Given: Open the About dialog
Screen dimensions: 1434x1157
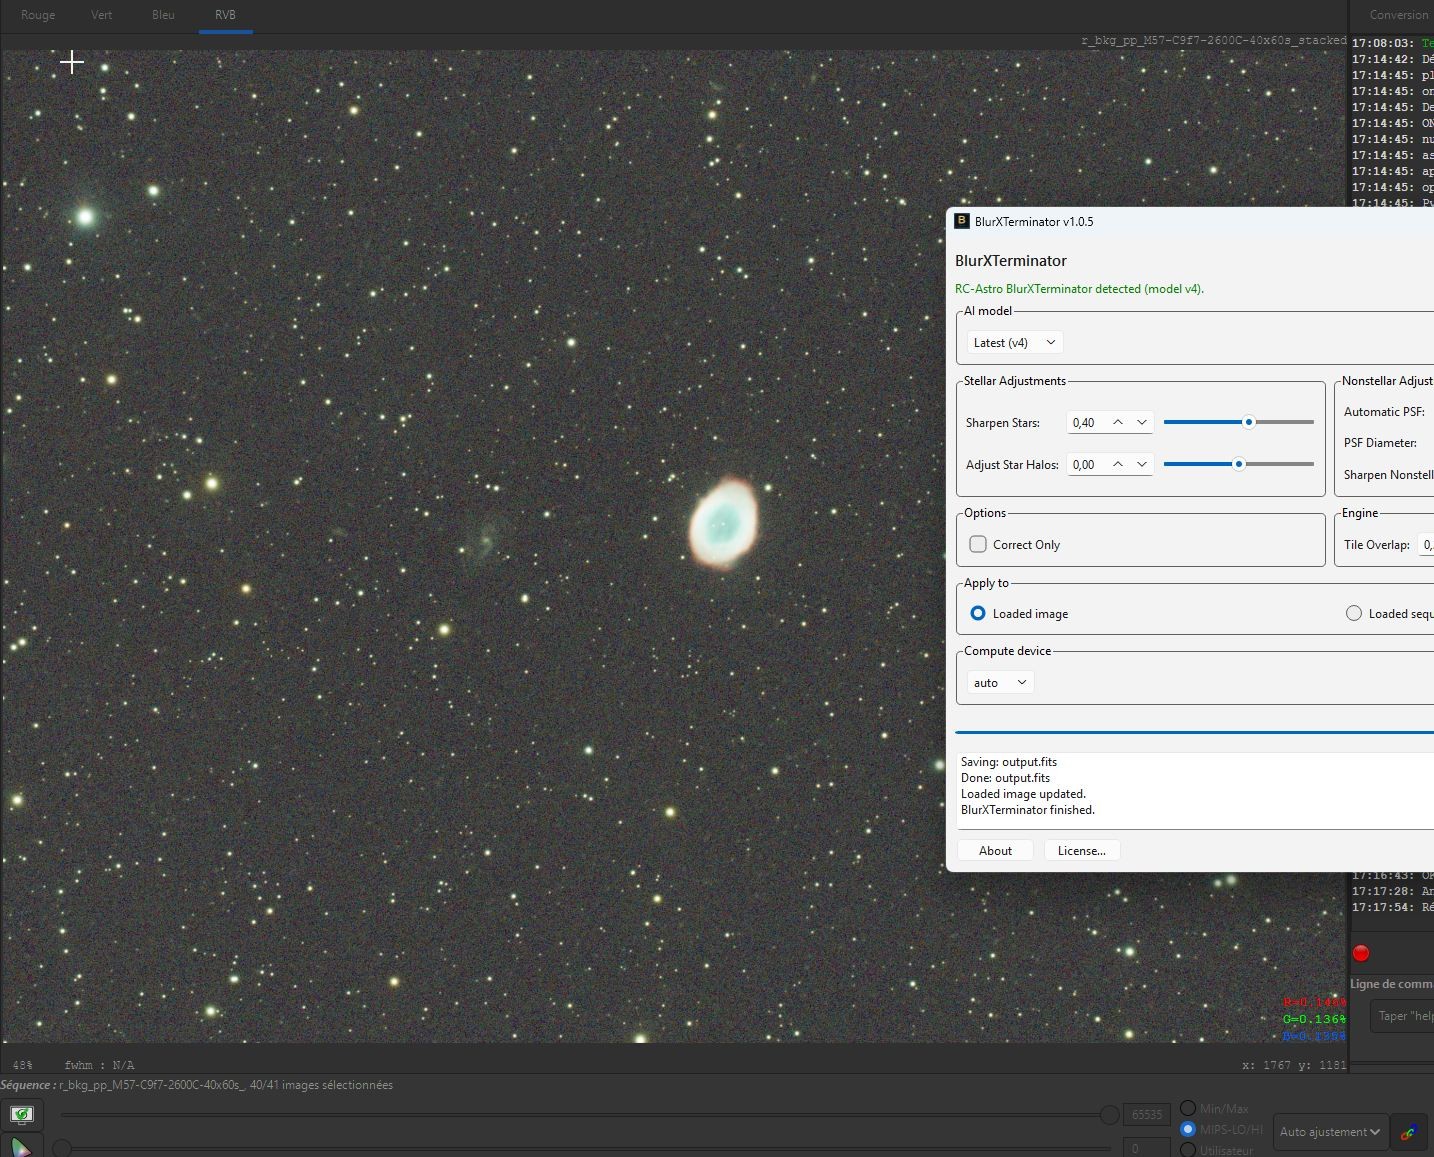Looking at the screenshot, I should coord(995,850).
